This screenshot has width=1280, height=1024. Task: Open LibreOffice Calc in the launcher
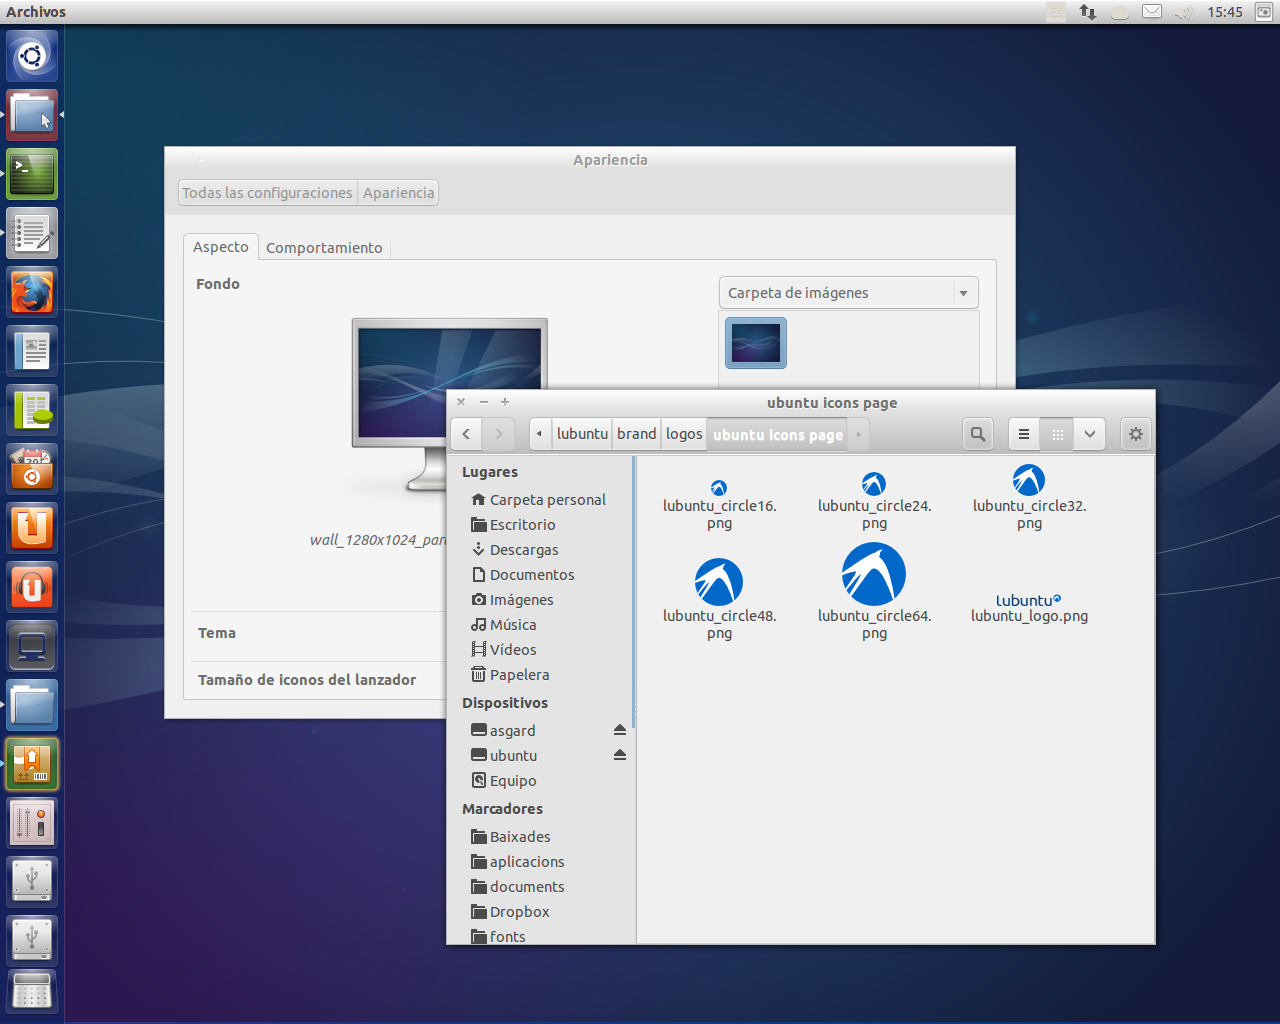coord(32,410)
